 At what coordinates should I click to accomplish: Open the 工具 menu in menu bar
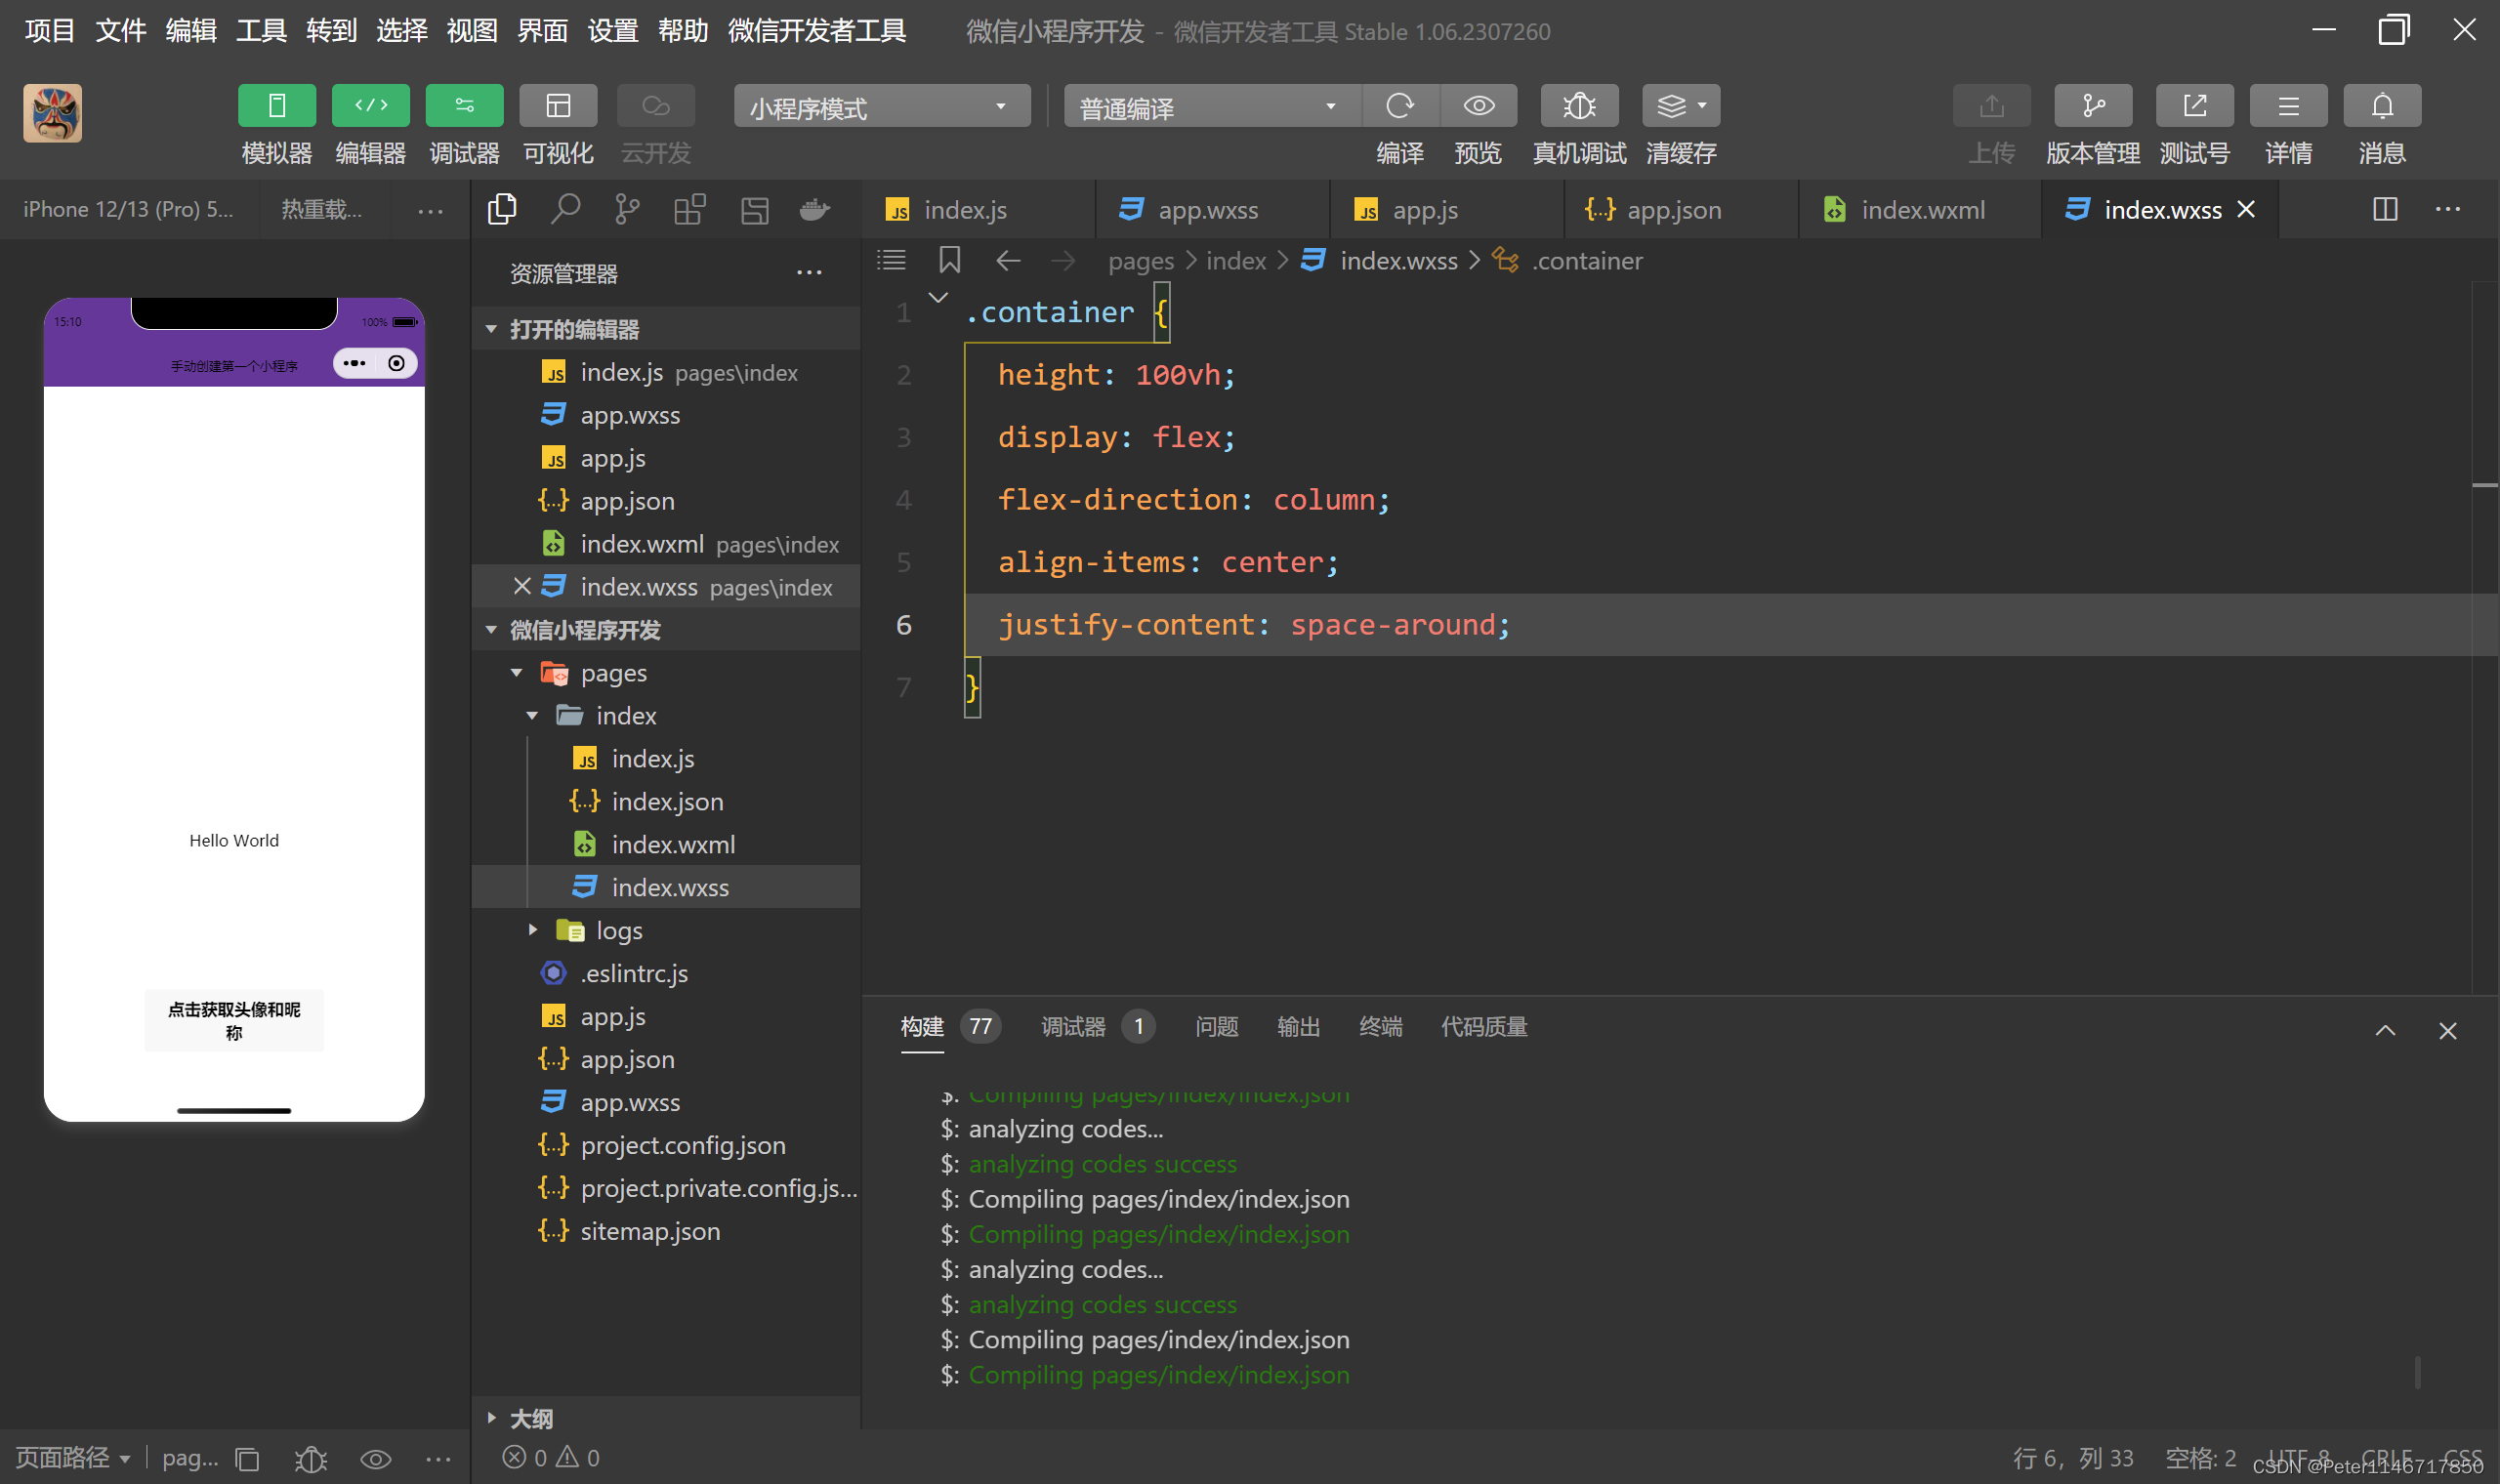pyautogui.click(x=261, y=31)
